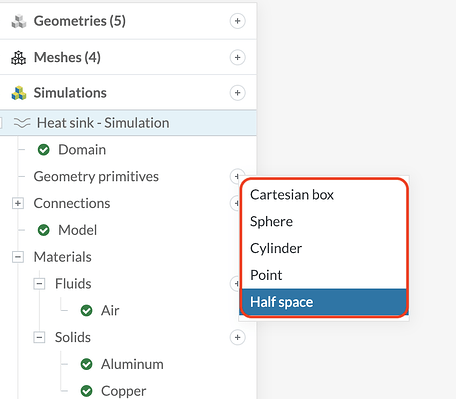The height and width of the screenshot is (399, 456).
Task: Click the green check beside Copper
Action: (x=87, y=391)
